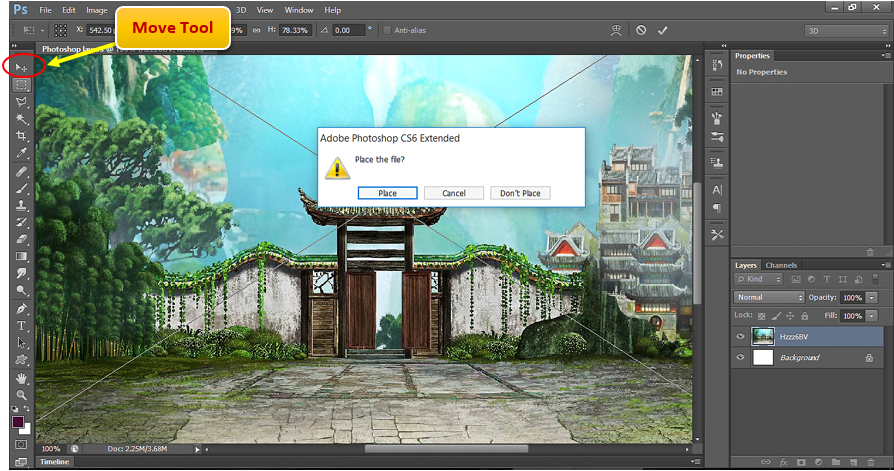
Task: Open the Layers panel menu
Action: [885, 265]
